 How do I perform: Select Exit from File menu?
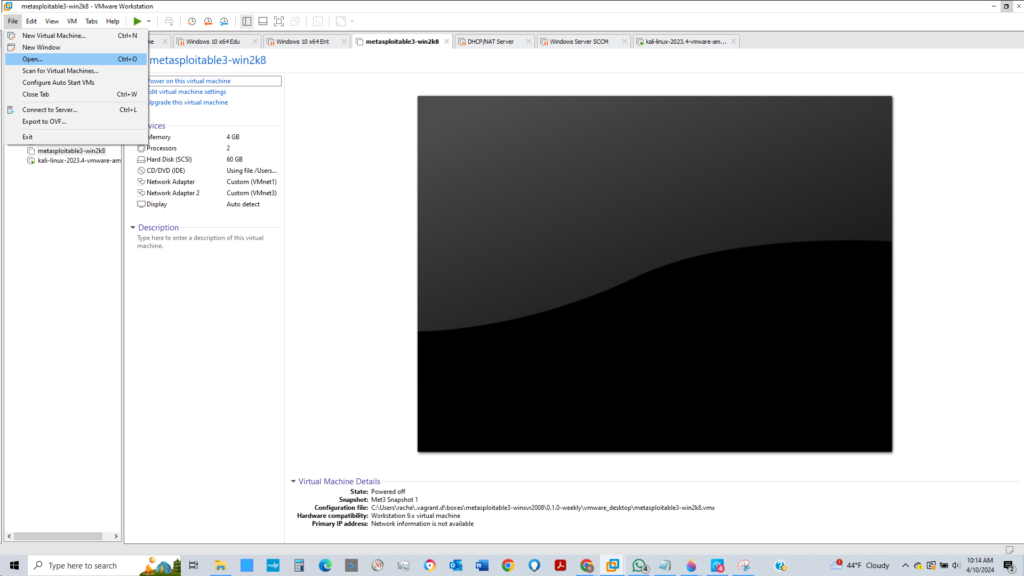(x=76, y=137)
